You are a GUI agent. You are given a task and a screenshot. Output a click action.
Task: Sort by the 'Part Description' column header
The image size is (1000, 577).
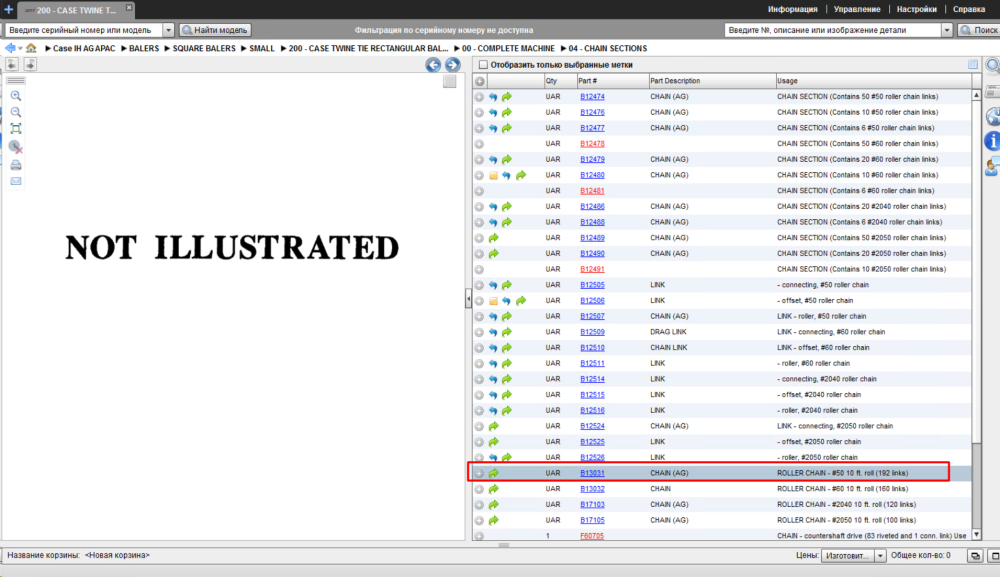click(712, 81)
